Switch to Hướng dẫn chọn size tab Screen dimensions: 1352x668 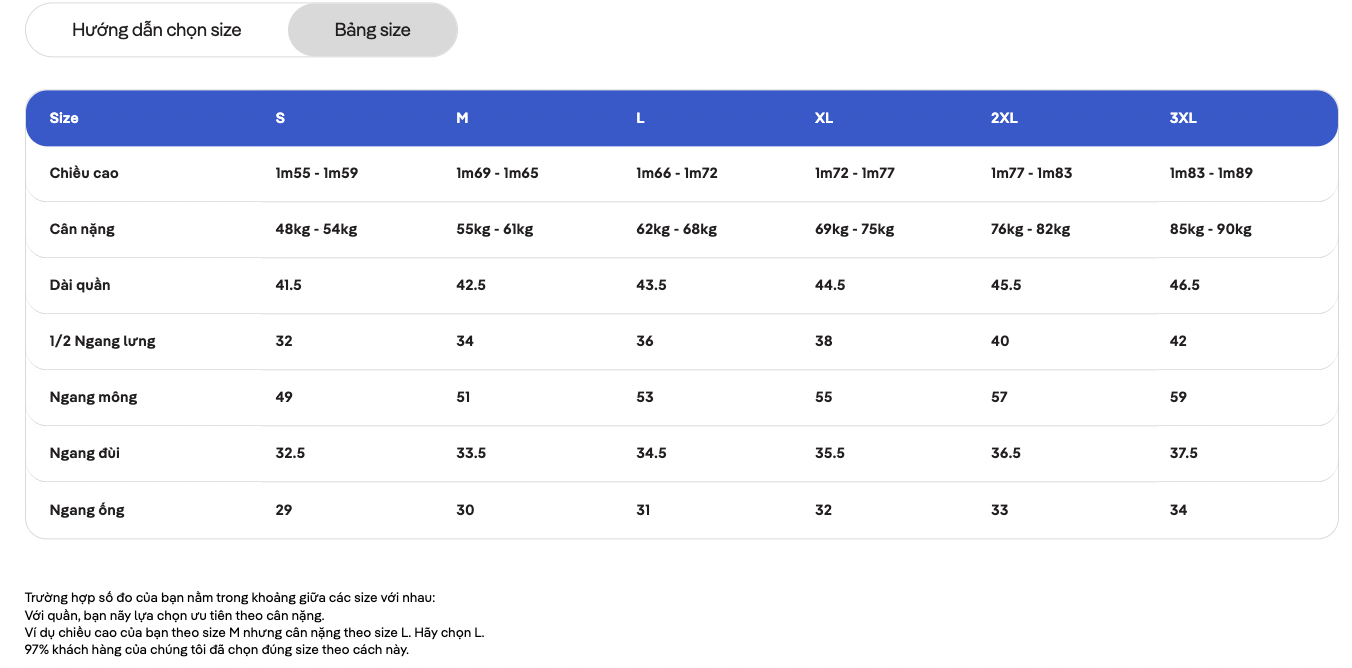tap(157, 30)
